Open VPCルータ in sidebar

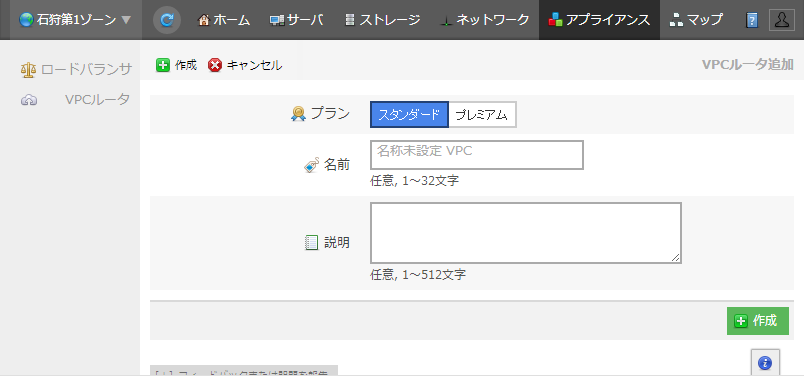point(76,100)
